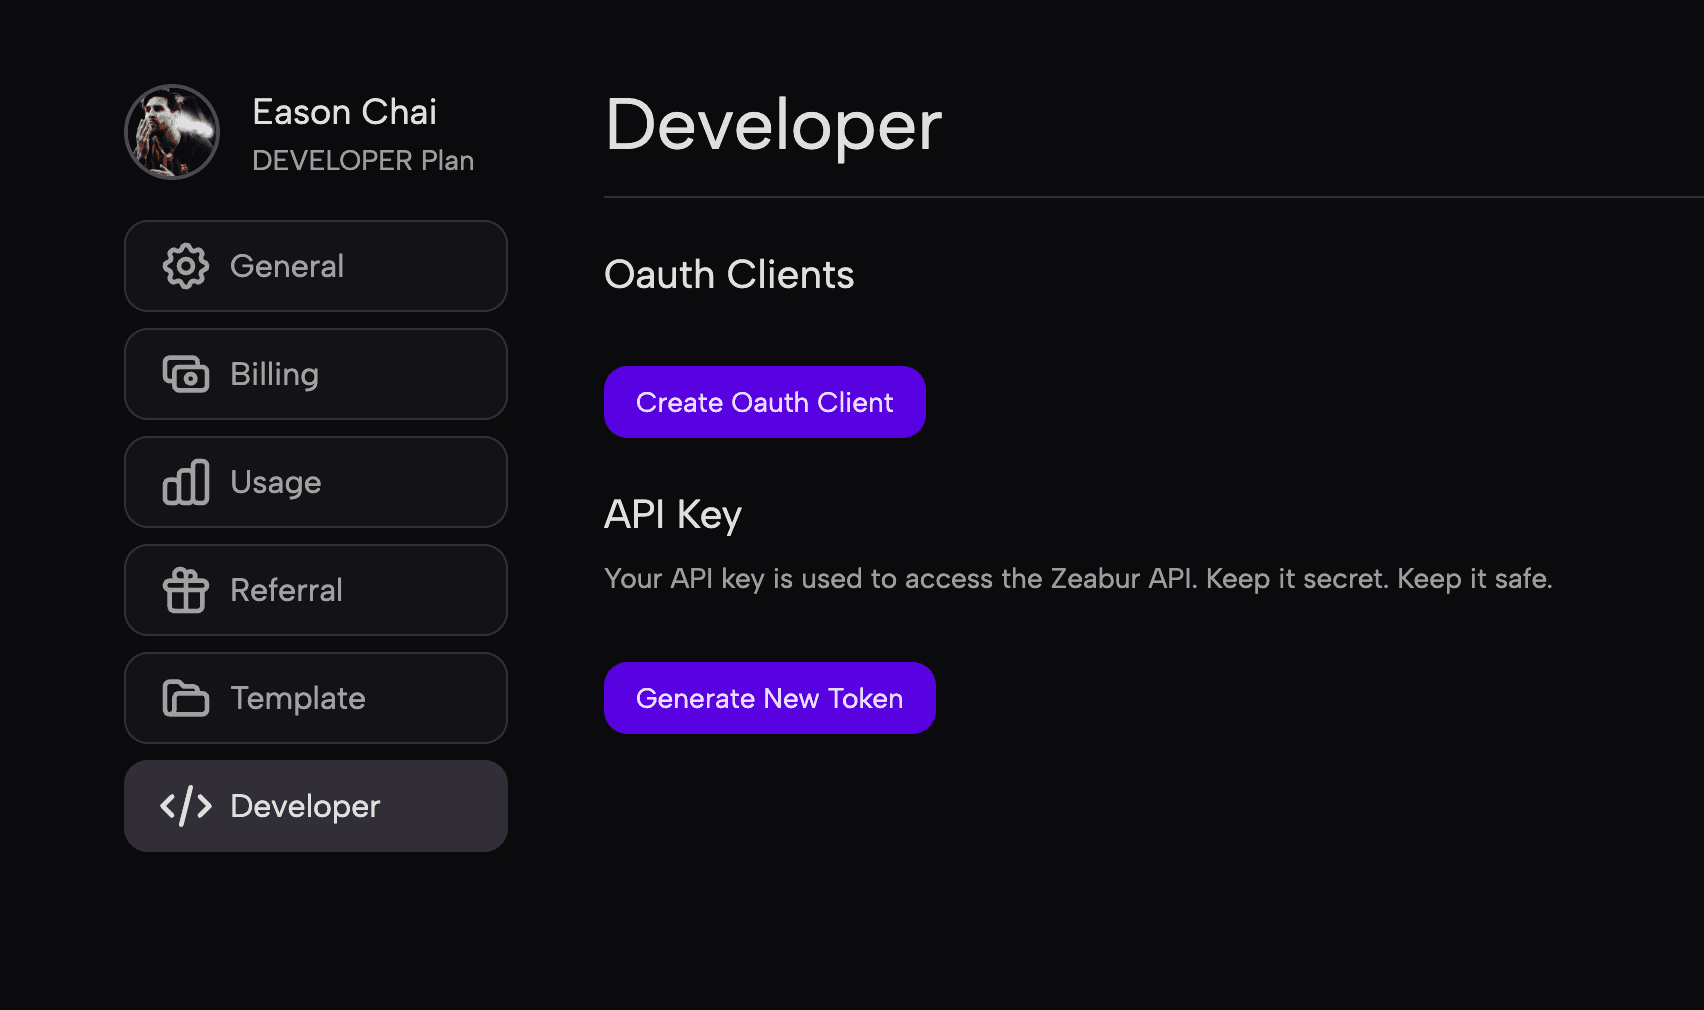The width and height of the screenshot is (1704, 1010).
Task: Click the Eason Chai user name
Action: tap(345, 112)
